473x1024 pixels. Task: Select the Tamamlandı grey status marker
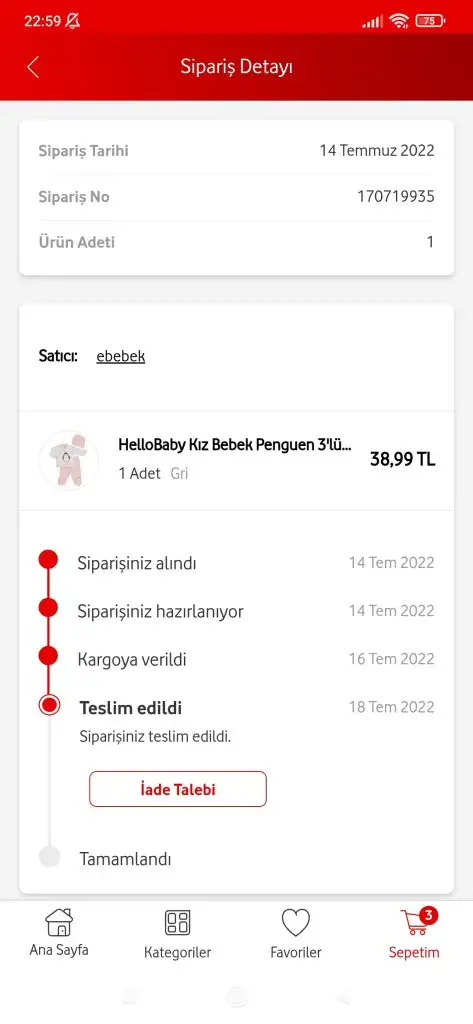coord(49,856)
